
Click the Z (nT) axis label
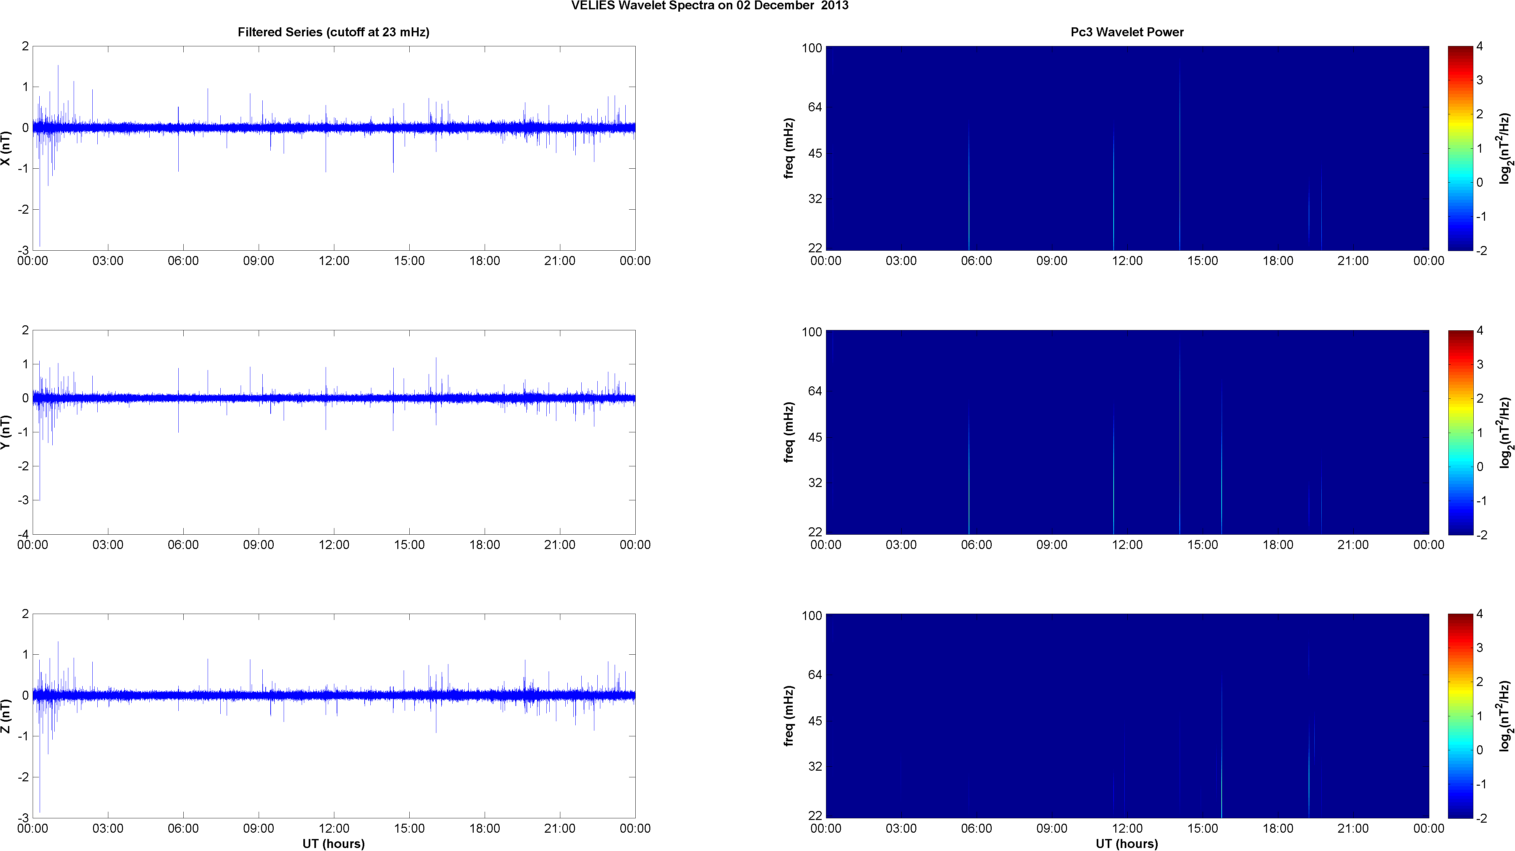pos(7,716)
